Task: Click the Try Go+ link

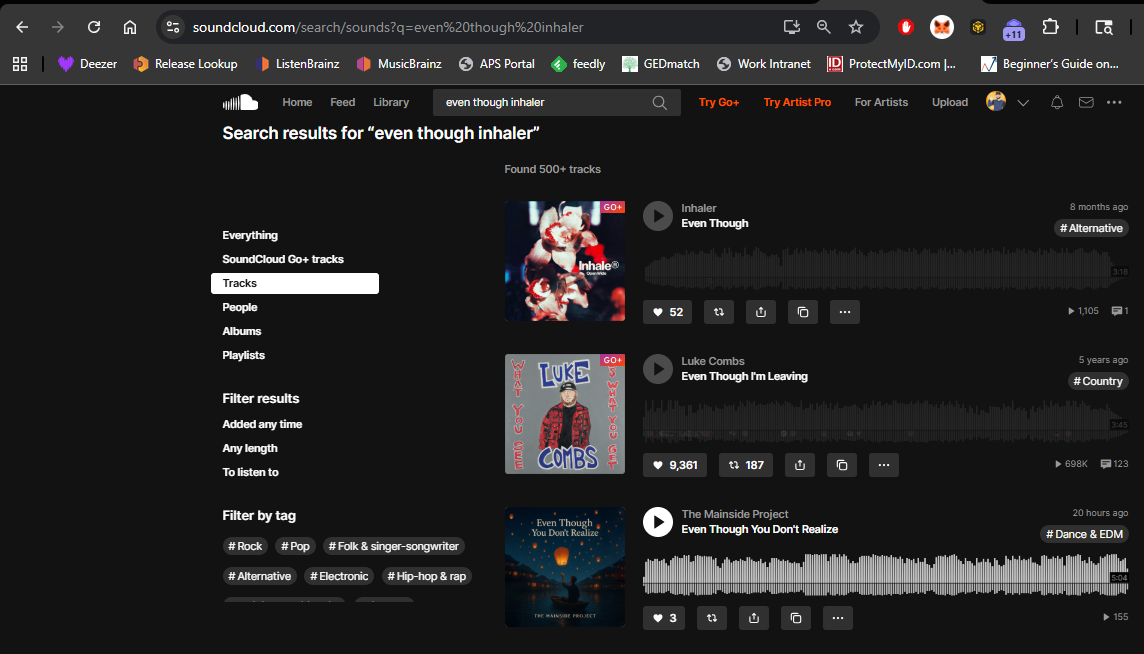Action: click(x=719, y=102)
